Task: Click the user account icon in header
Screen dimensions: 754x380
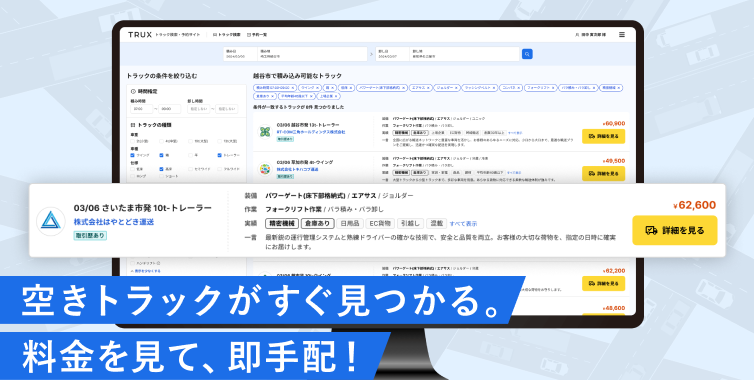Action: [x=577, y=35]
